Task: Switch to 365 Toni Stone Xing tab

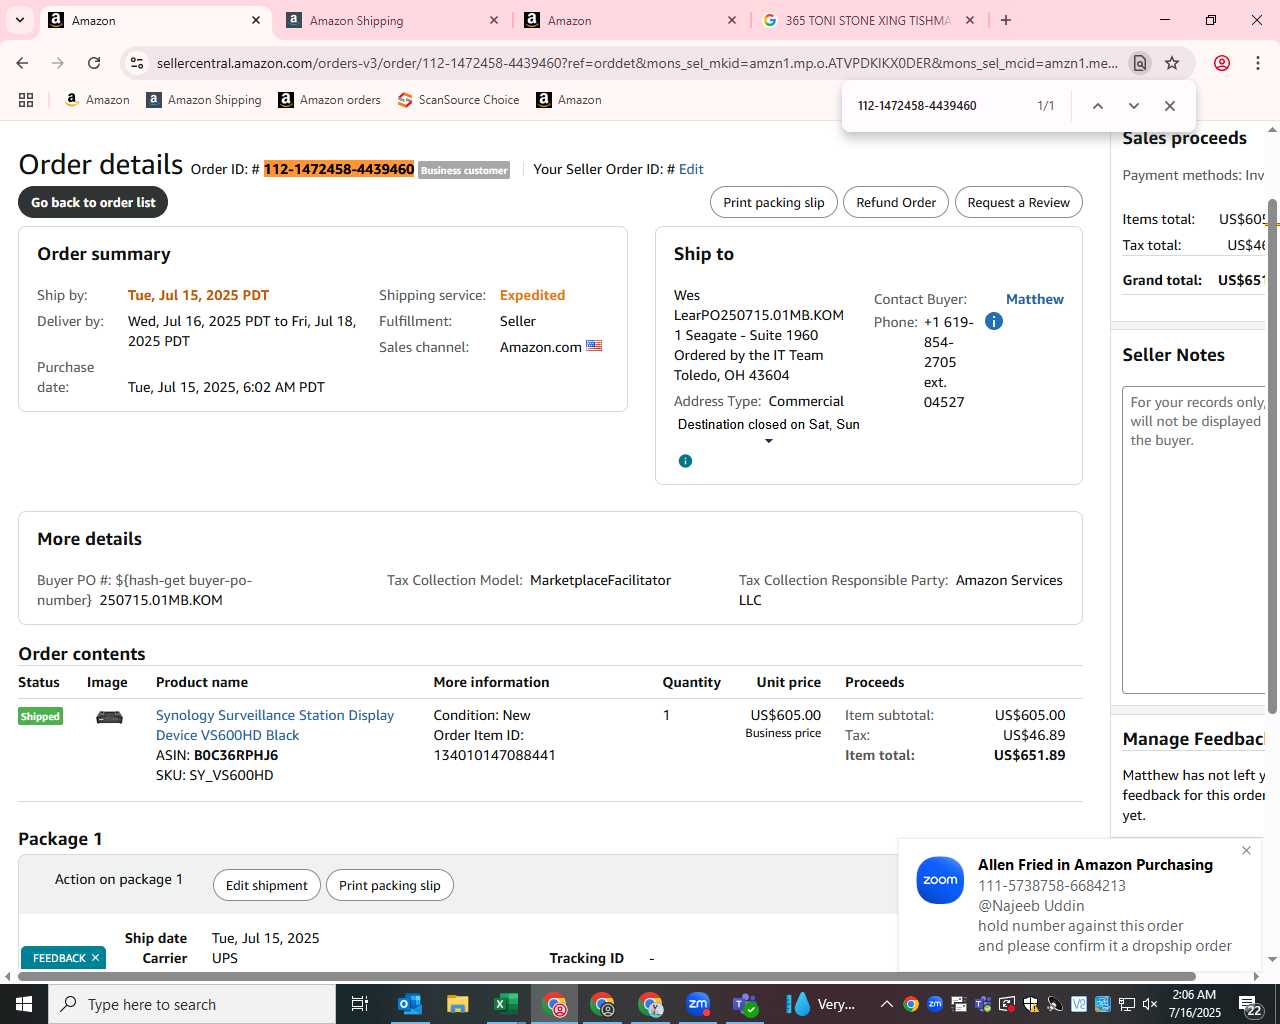Action: tap(868, 20)
